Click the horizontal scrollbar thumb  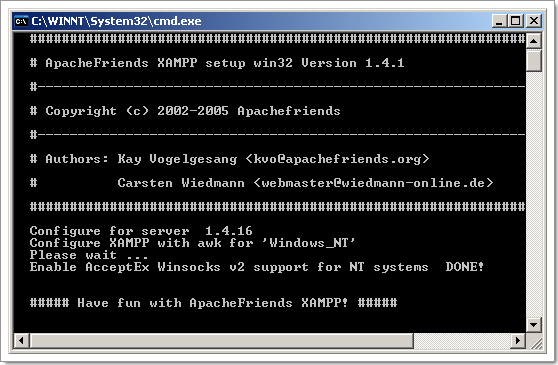222,340
